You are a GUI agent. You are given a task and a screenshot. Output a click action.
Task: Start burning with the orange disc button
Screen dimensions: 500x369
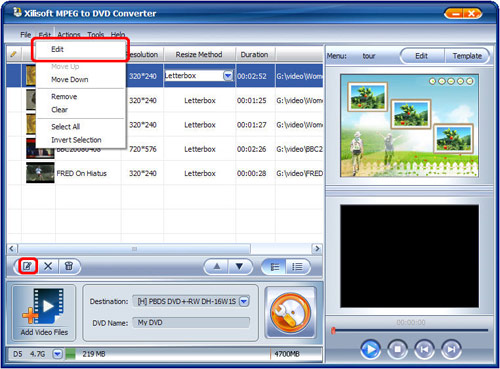[x=291, y=313]
